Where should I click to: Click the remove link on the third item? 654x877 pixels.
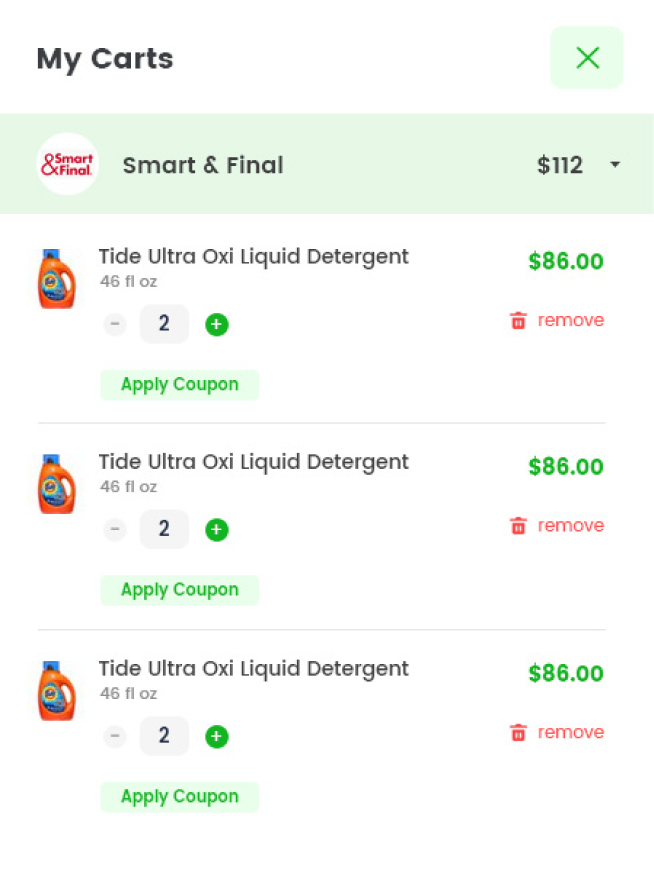pyautogui.click(x=570, y=732)
